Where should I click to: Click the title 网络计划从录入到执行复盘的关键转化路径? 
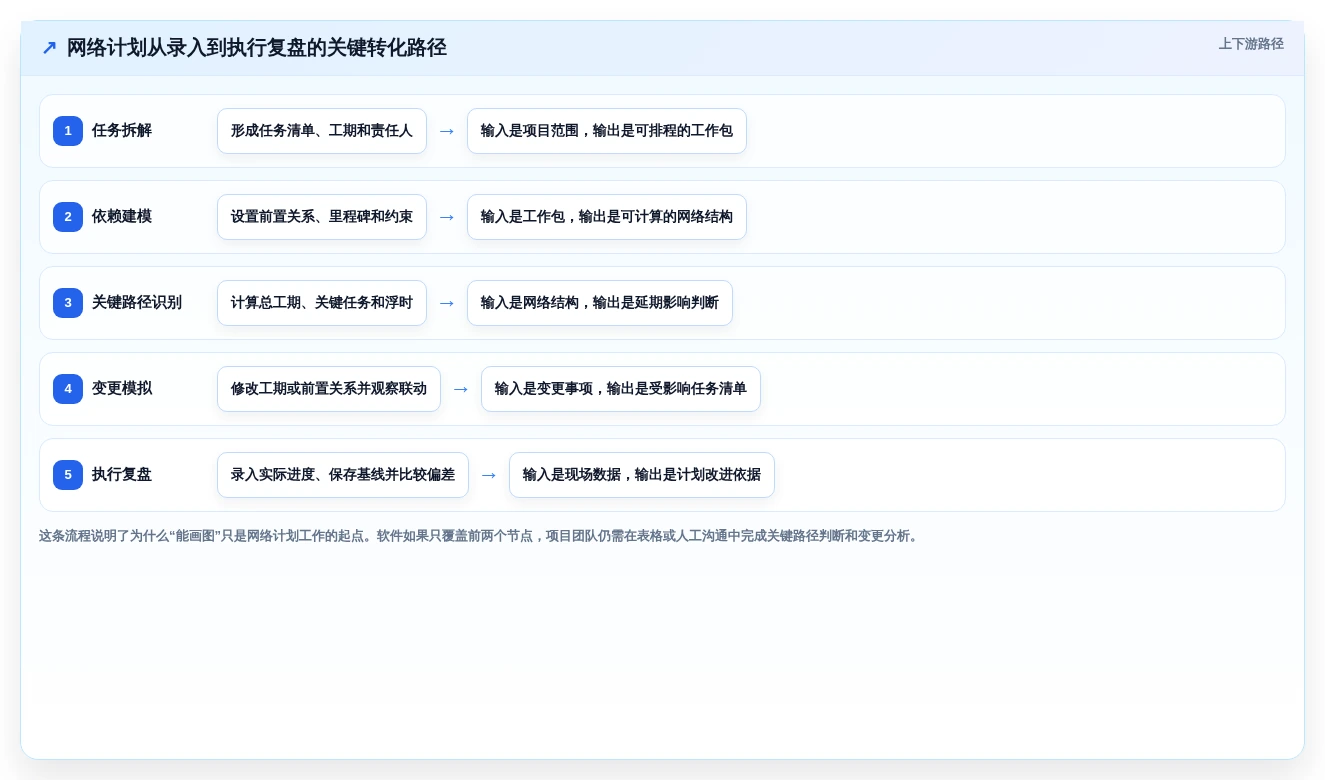pos(256,48)
